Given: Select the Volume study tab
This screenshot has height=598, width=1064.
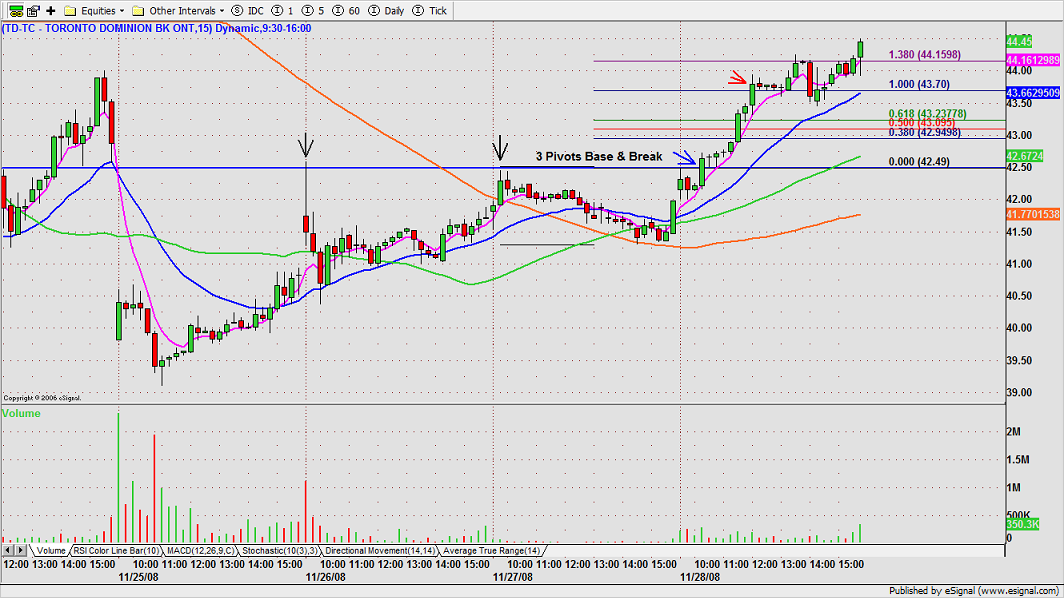Looking at the screenshot, I should tap(50, 550).
